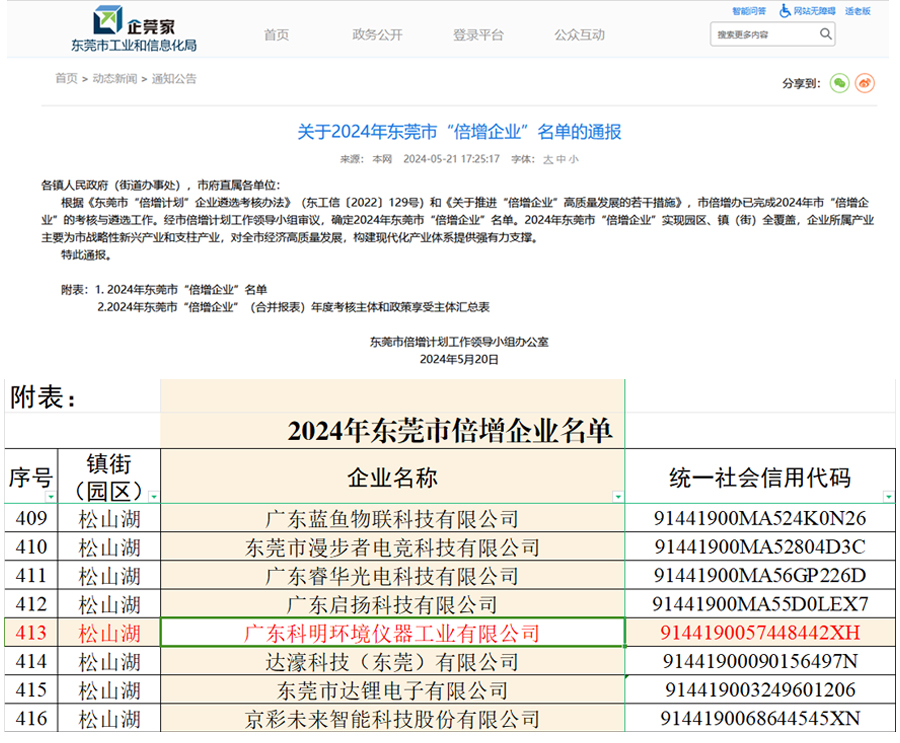Click the 网站无障碍 link
The height and width of the screenshot is (743, 900).
click(x=814, y=11)
